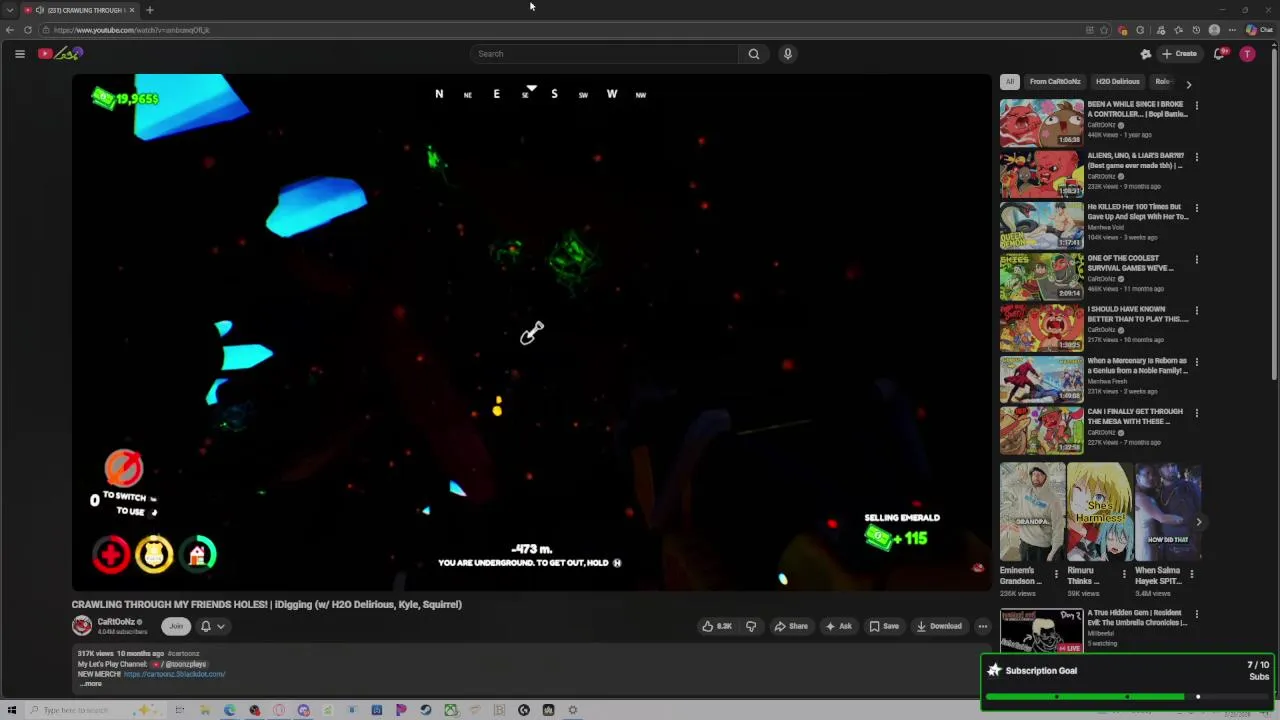Open Settings gear in taskbar
The width and height of the screenshot is (1280, 720).
(573, 710)
